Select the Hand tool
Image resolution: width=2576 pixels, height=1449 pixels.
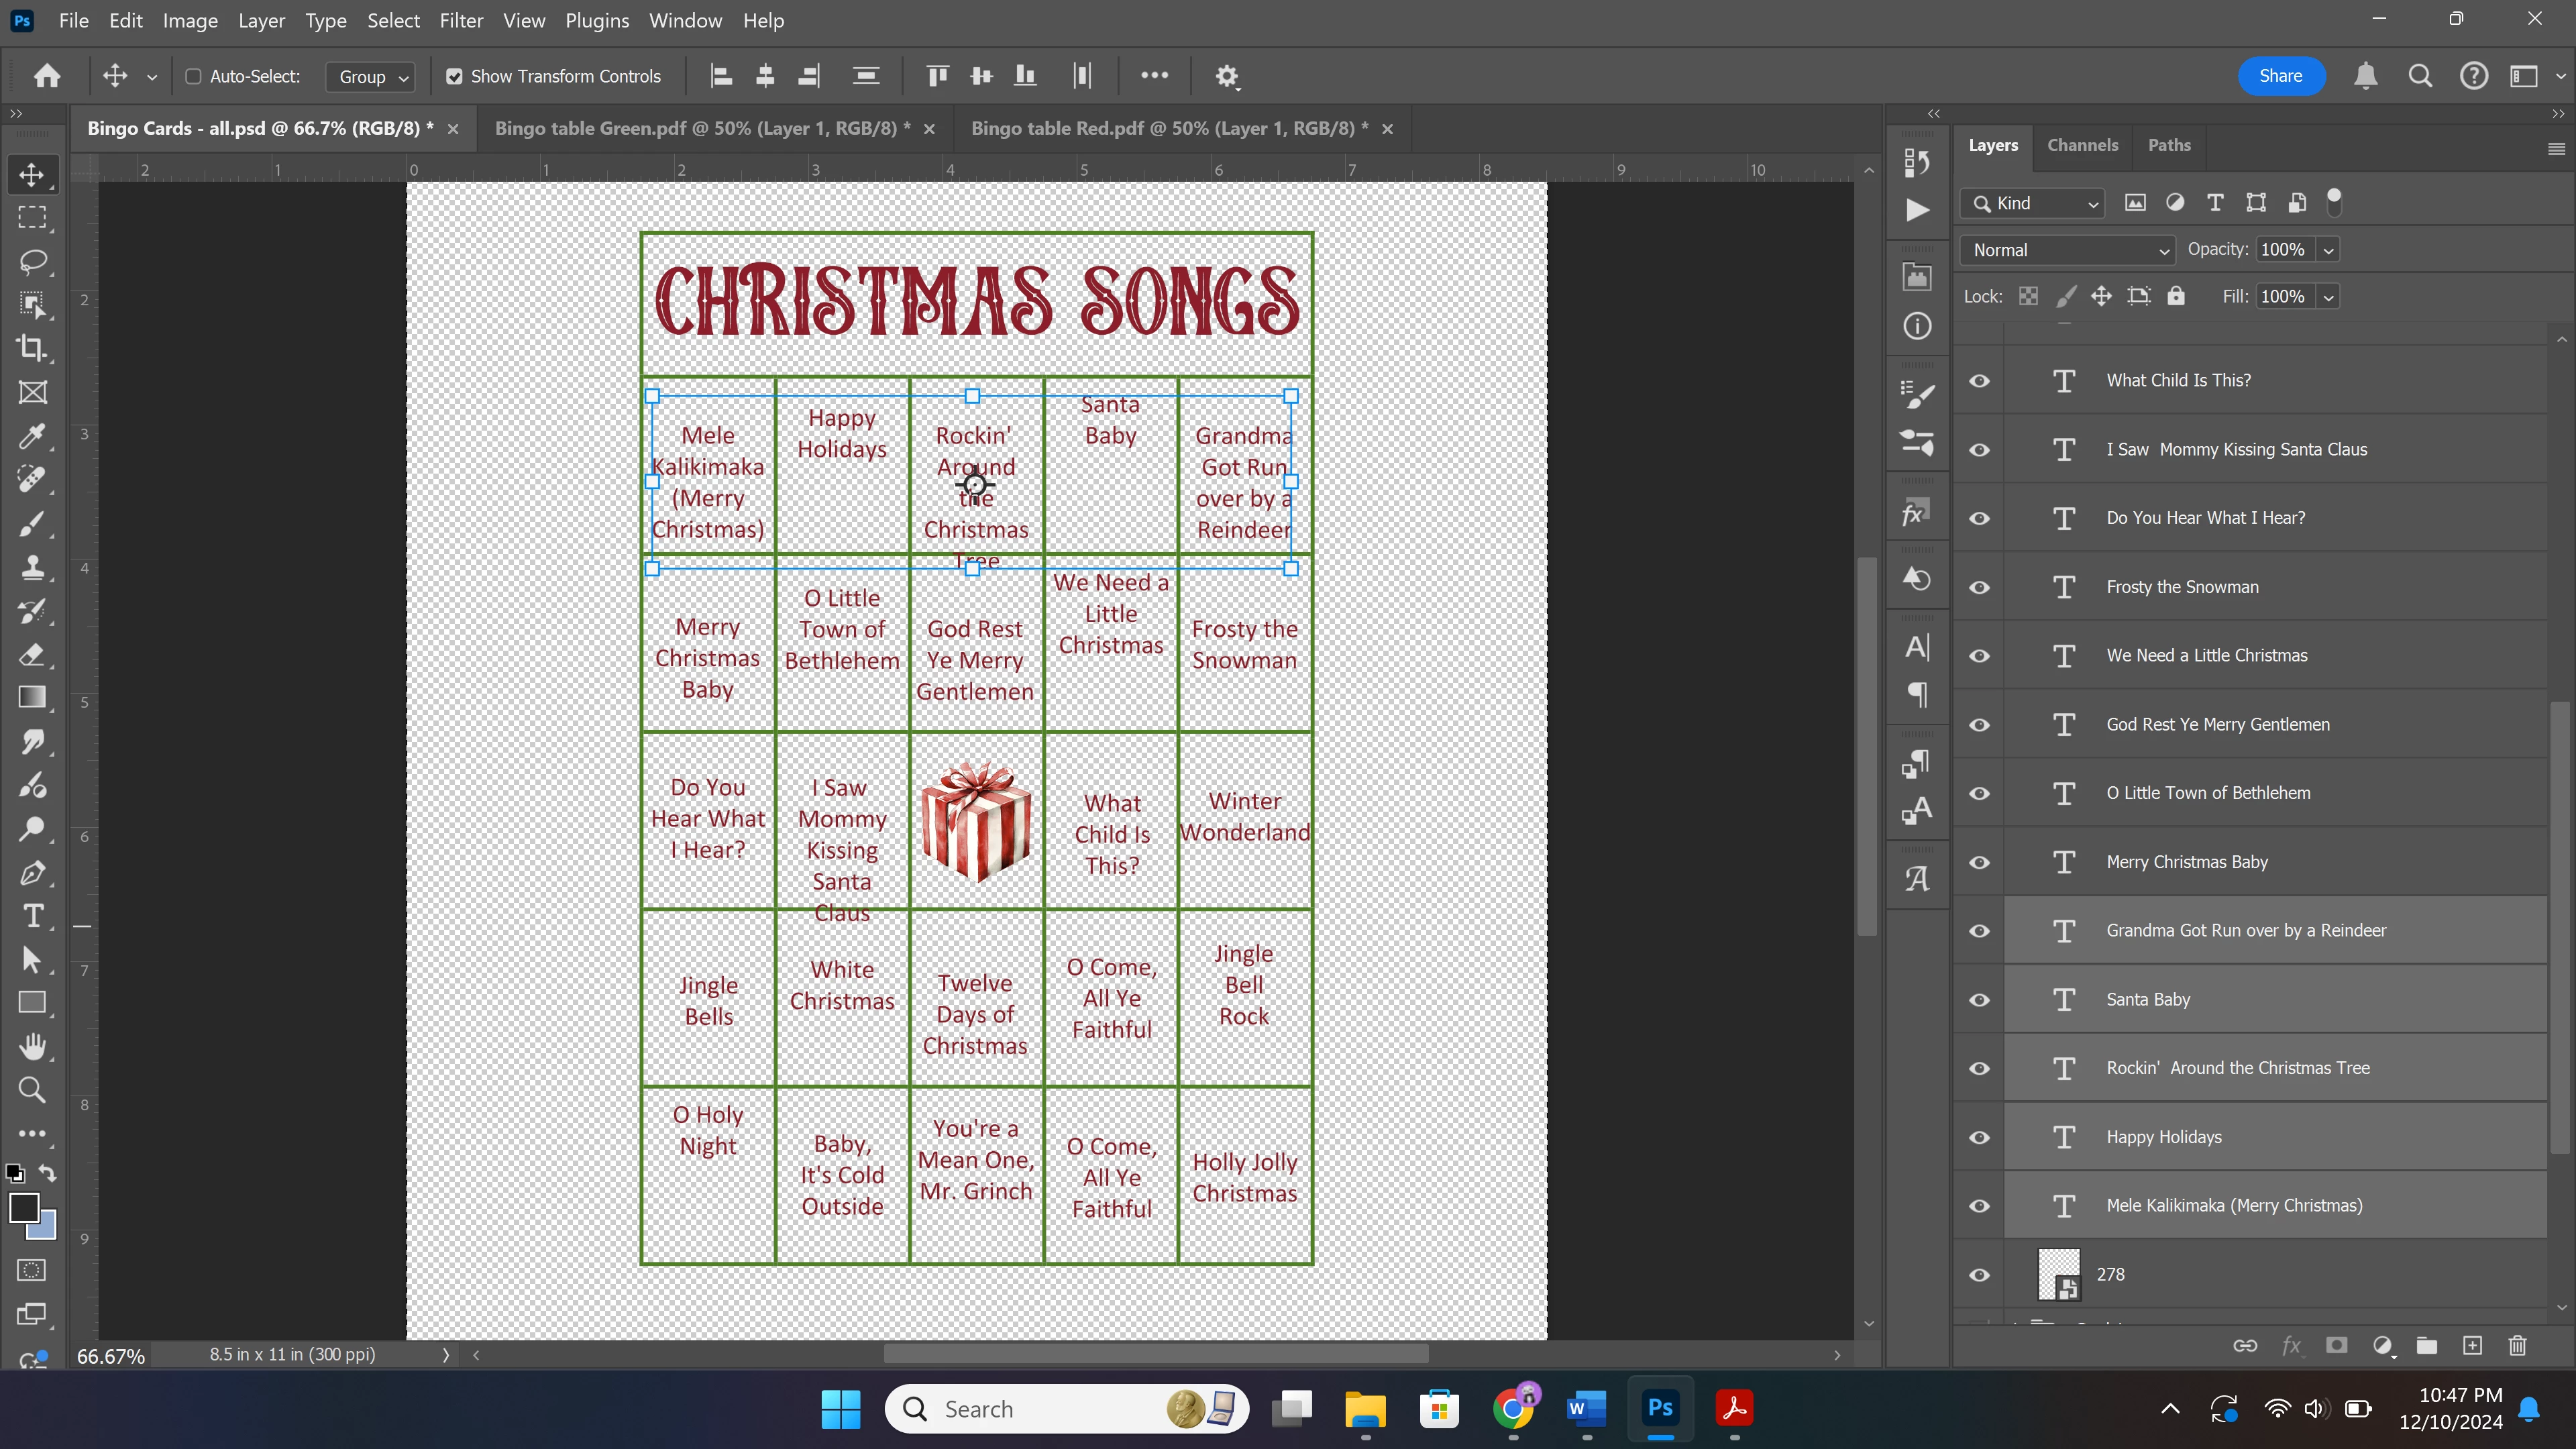click(32, 1046)
